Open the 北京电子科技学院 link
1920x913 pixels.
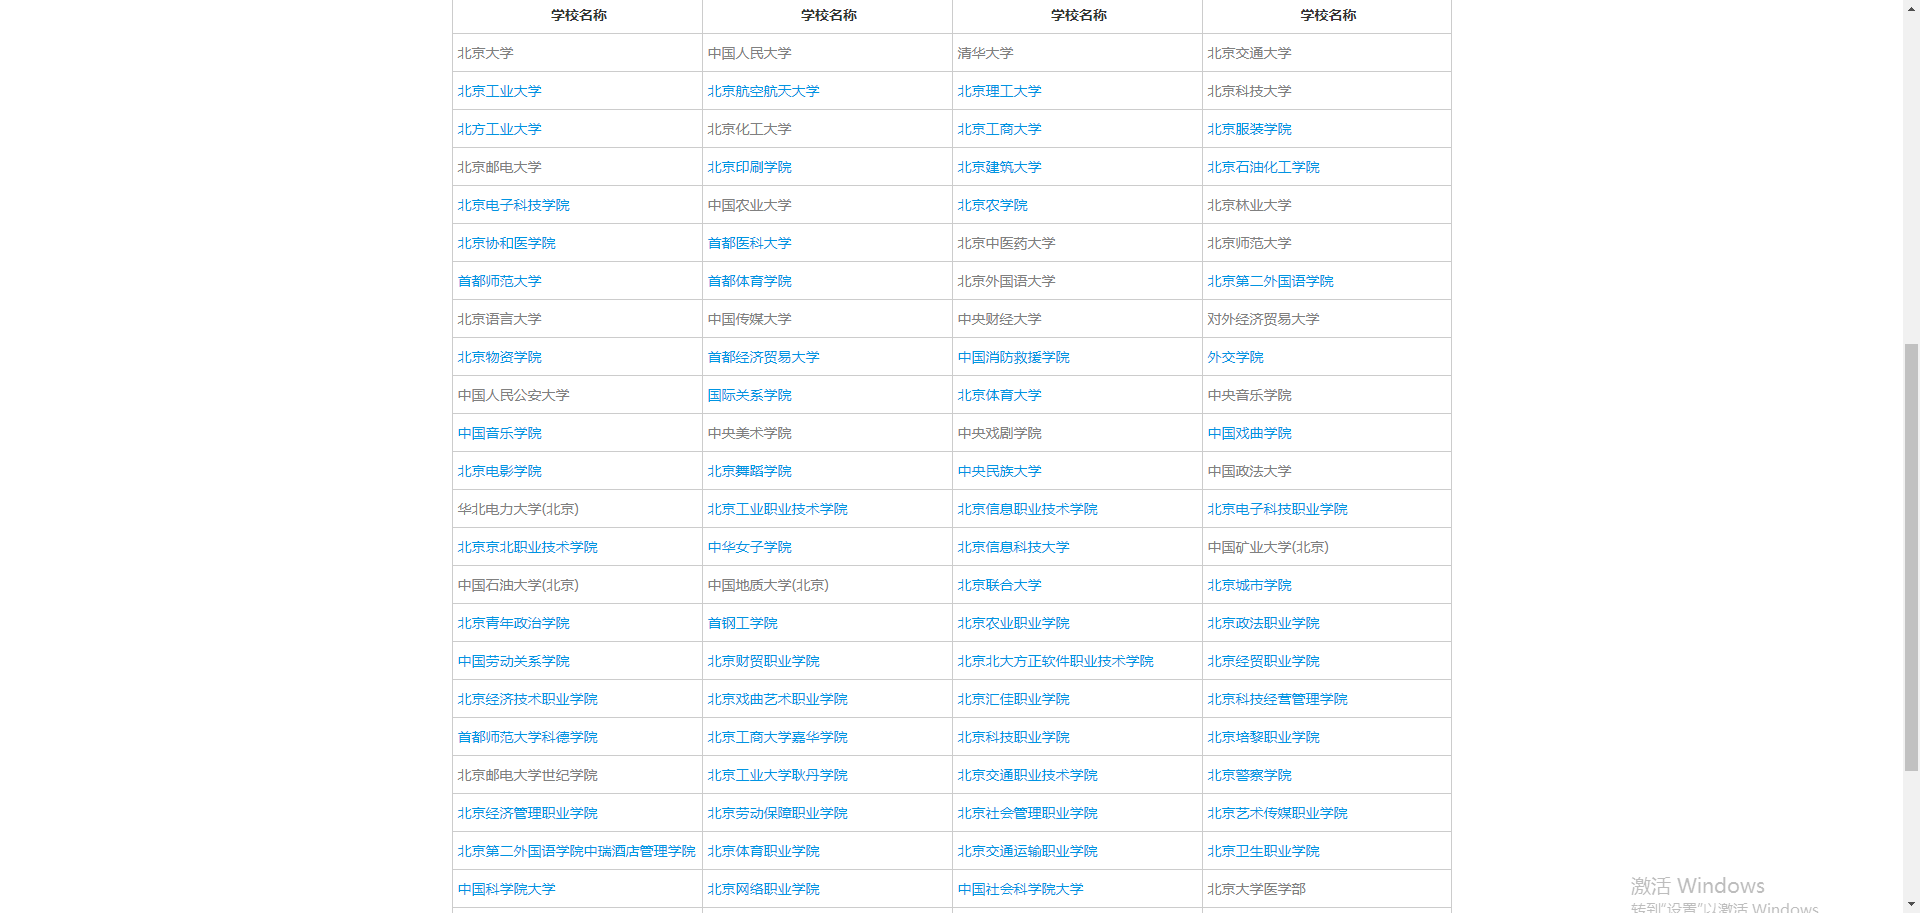click(x=513, y=205)
